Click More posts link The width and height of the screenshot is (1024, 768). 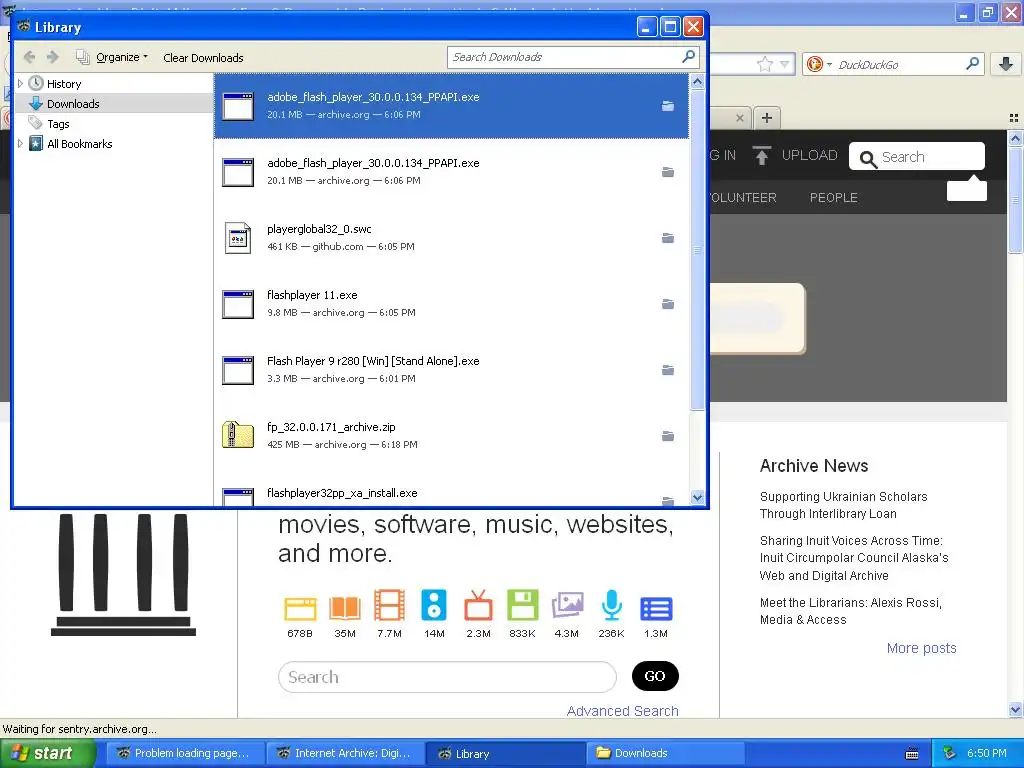coord(921,648)
